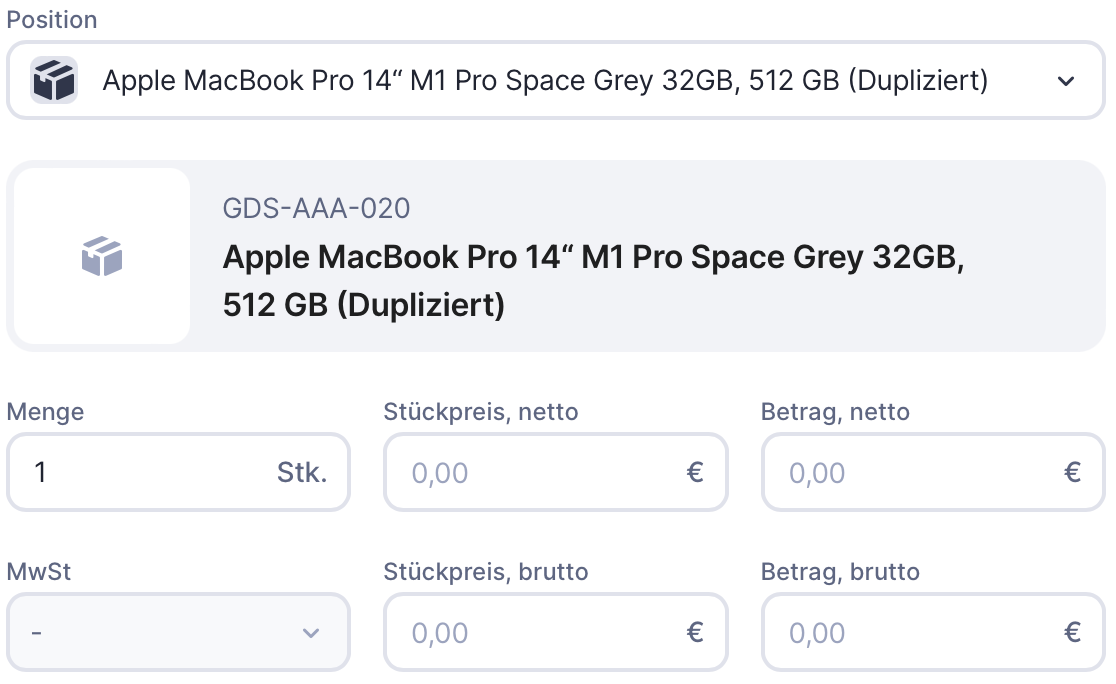Click the euro symbol in Stückpreis, netto
Image resolution: width=1116 pixels, height=684 pixels.
[695, 472]
